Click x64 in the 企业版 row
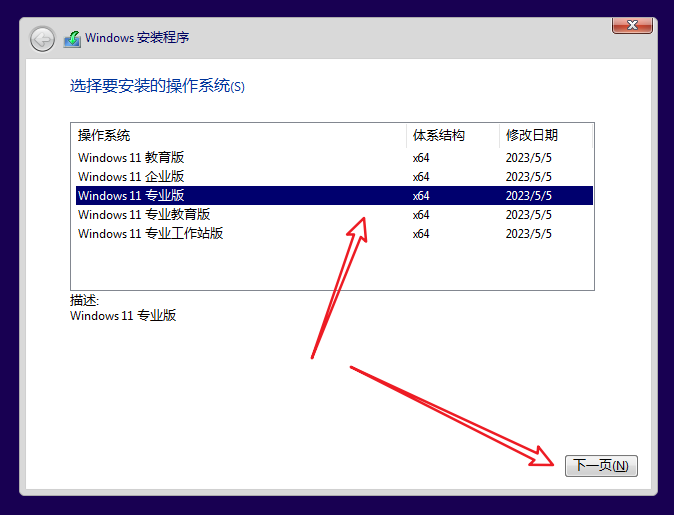674x515 pixels. [x=421, y=177]
